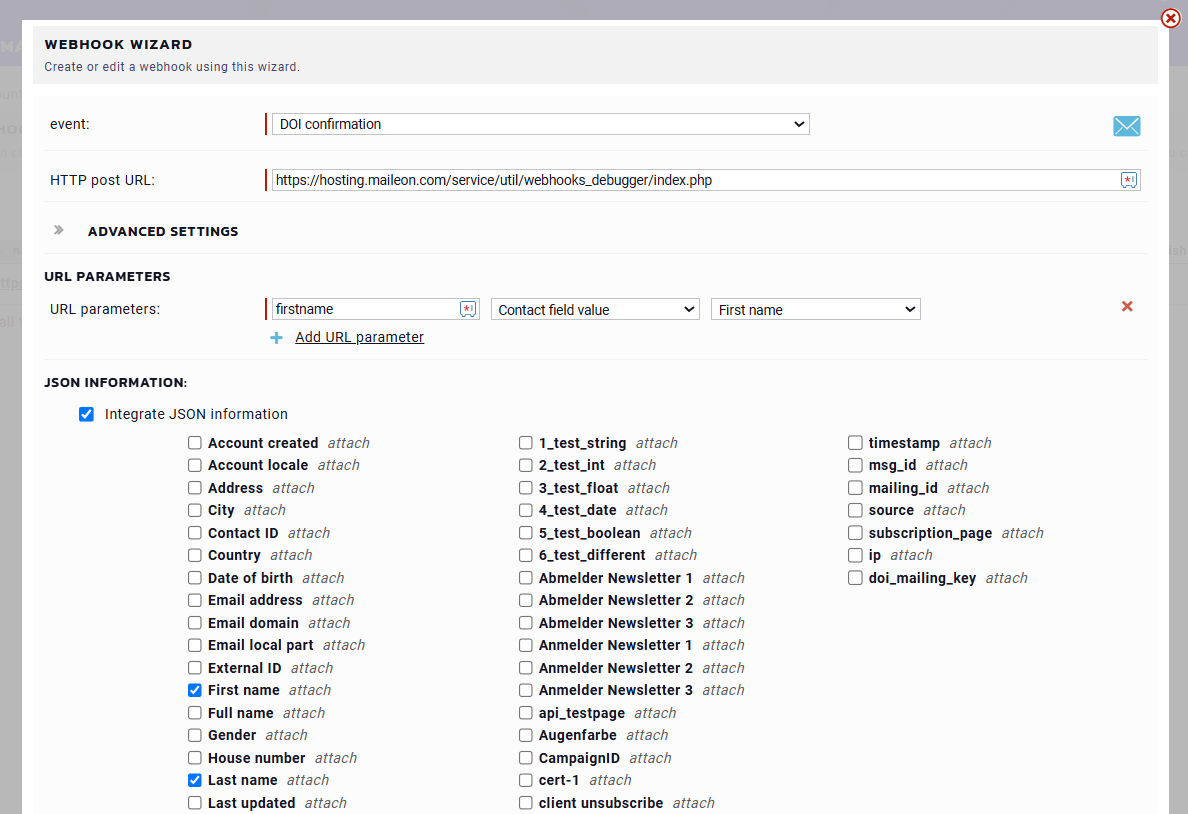The width and height of the screenshot is (1188, 814).
Task: Uncheck the Last name checkbox
Action: 195,780
